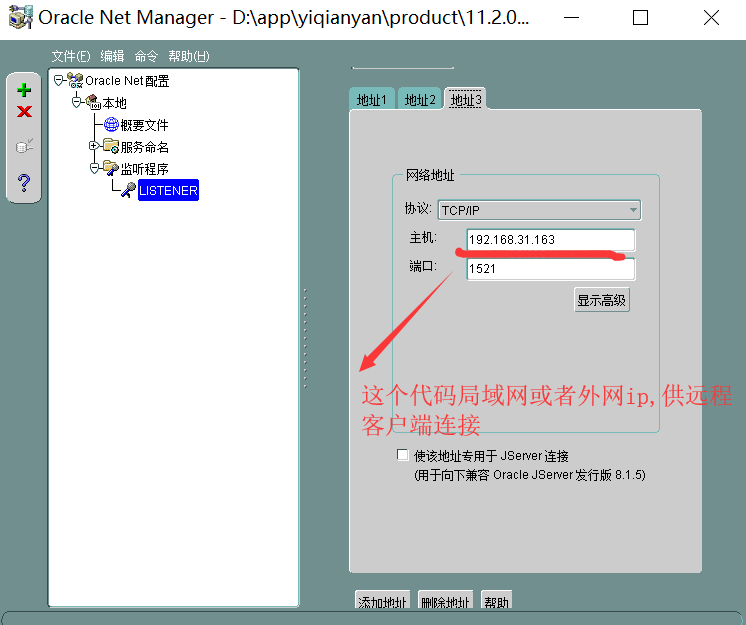Expand the 服务命名 tree node
Viewport: 746px width, 625px height.
point(94,146)
